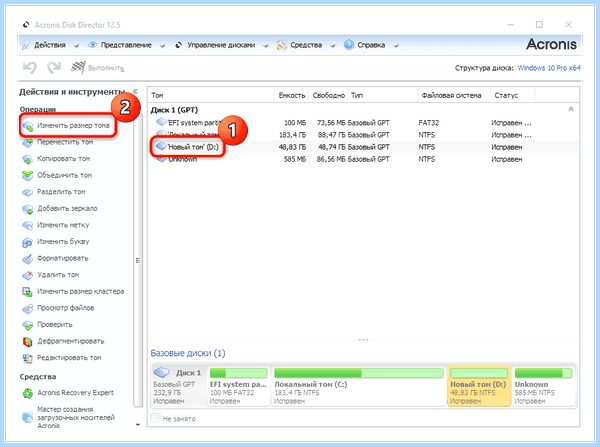The image size is (600, 447).
Task: Select the Новый том (D:) row
Action: (x=364, y=147)
